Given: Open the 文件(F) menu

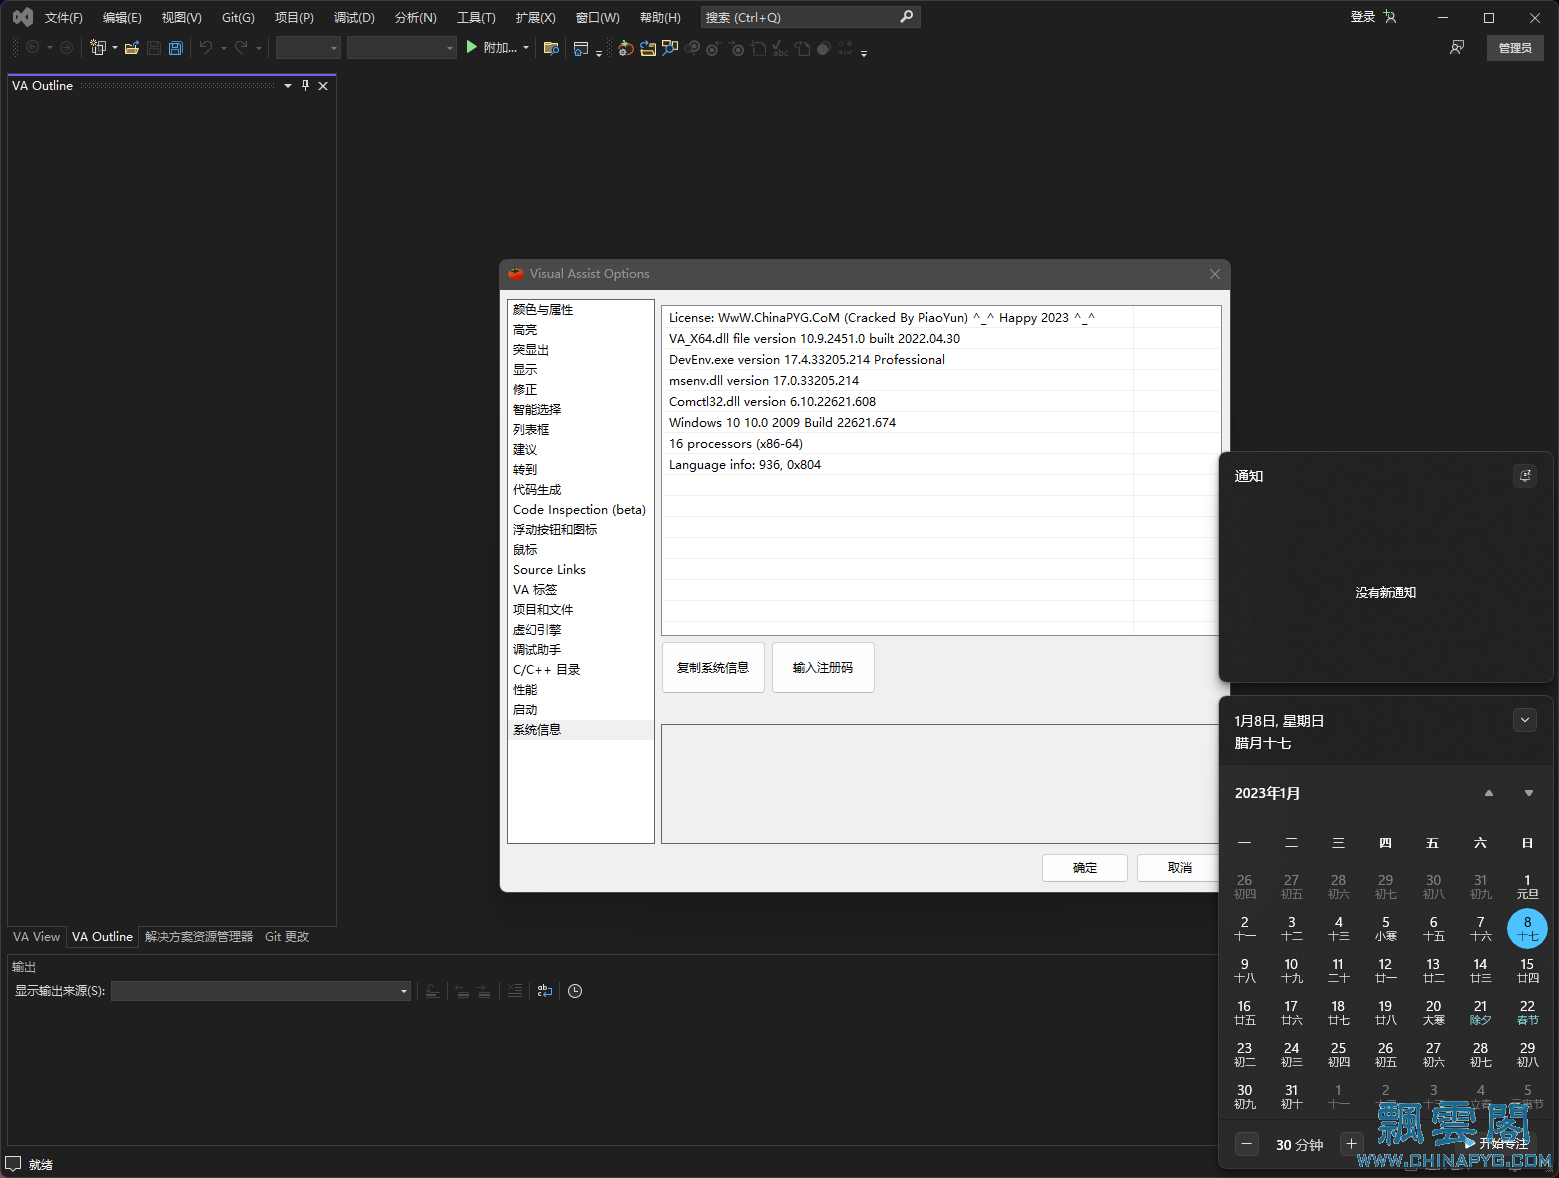Looking at the screenshot, I should (x=64, y=17).
